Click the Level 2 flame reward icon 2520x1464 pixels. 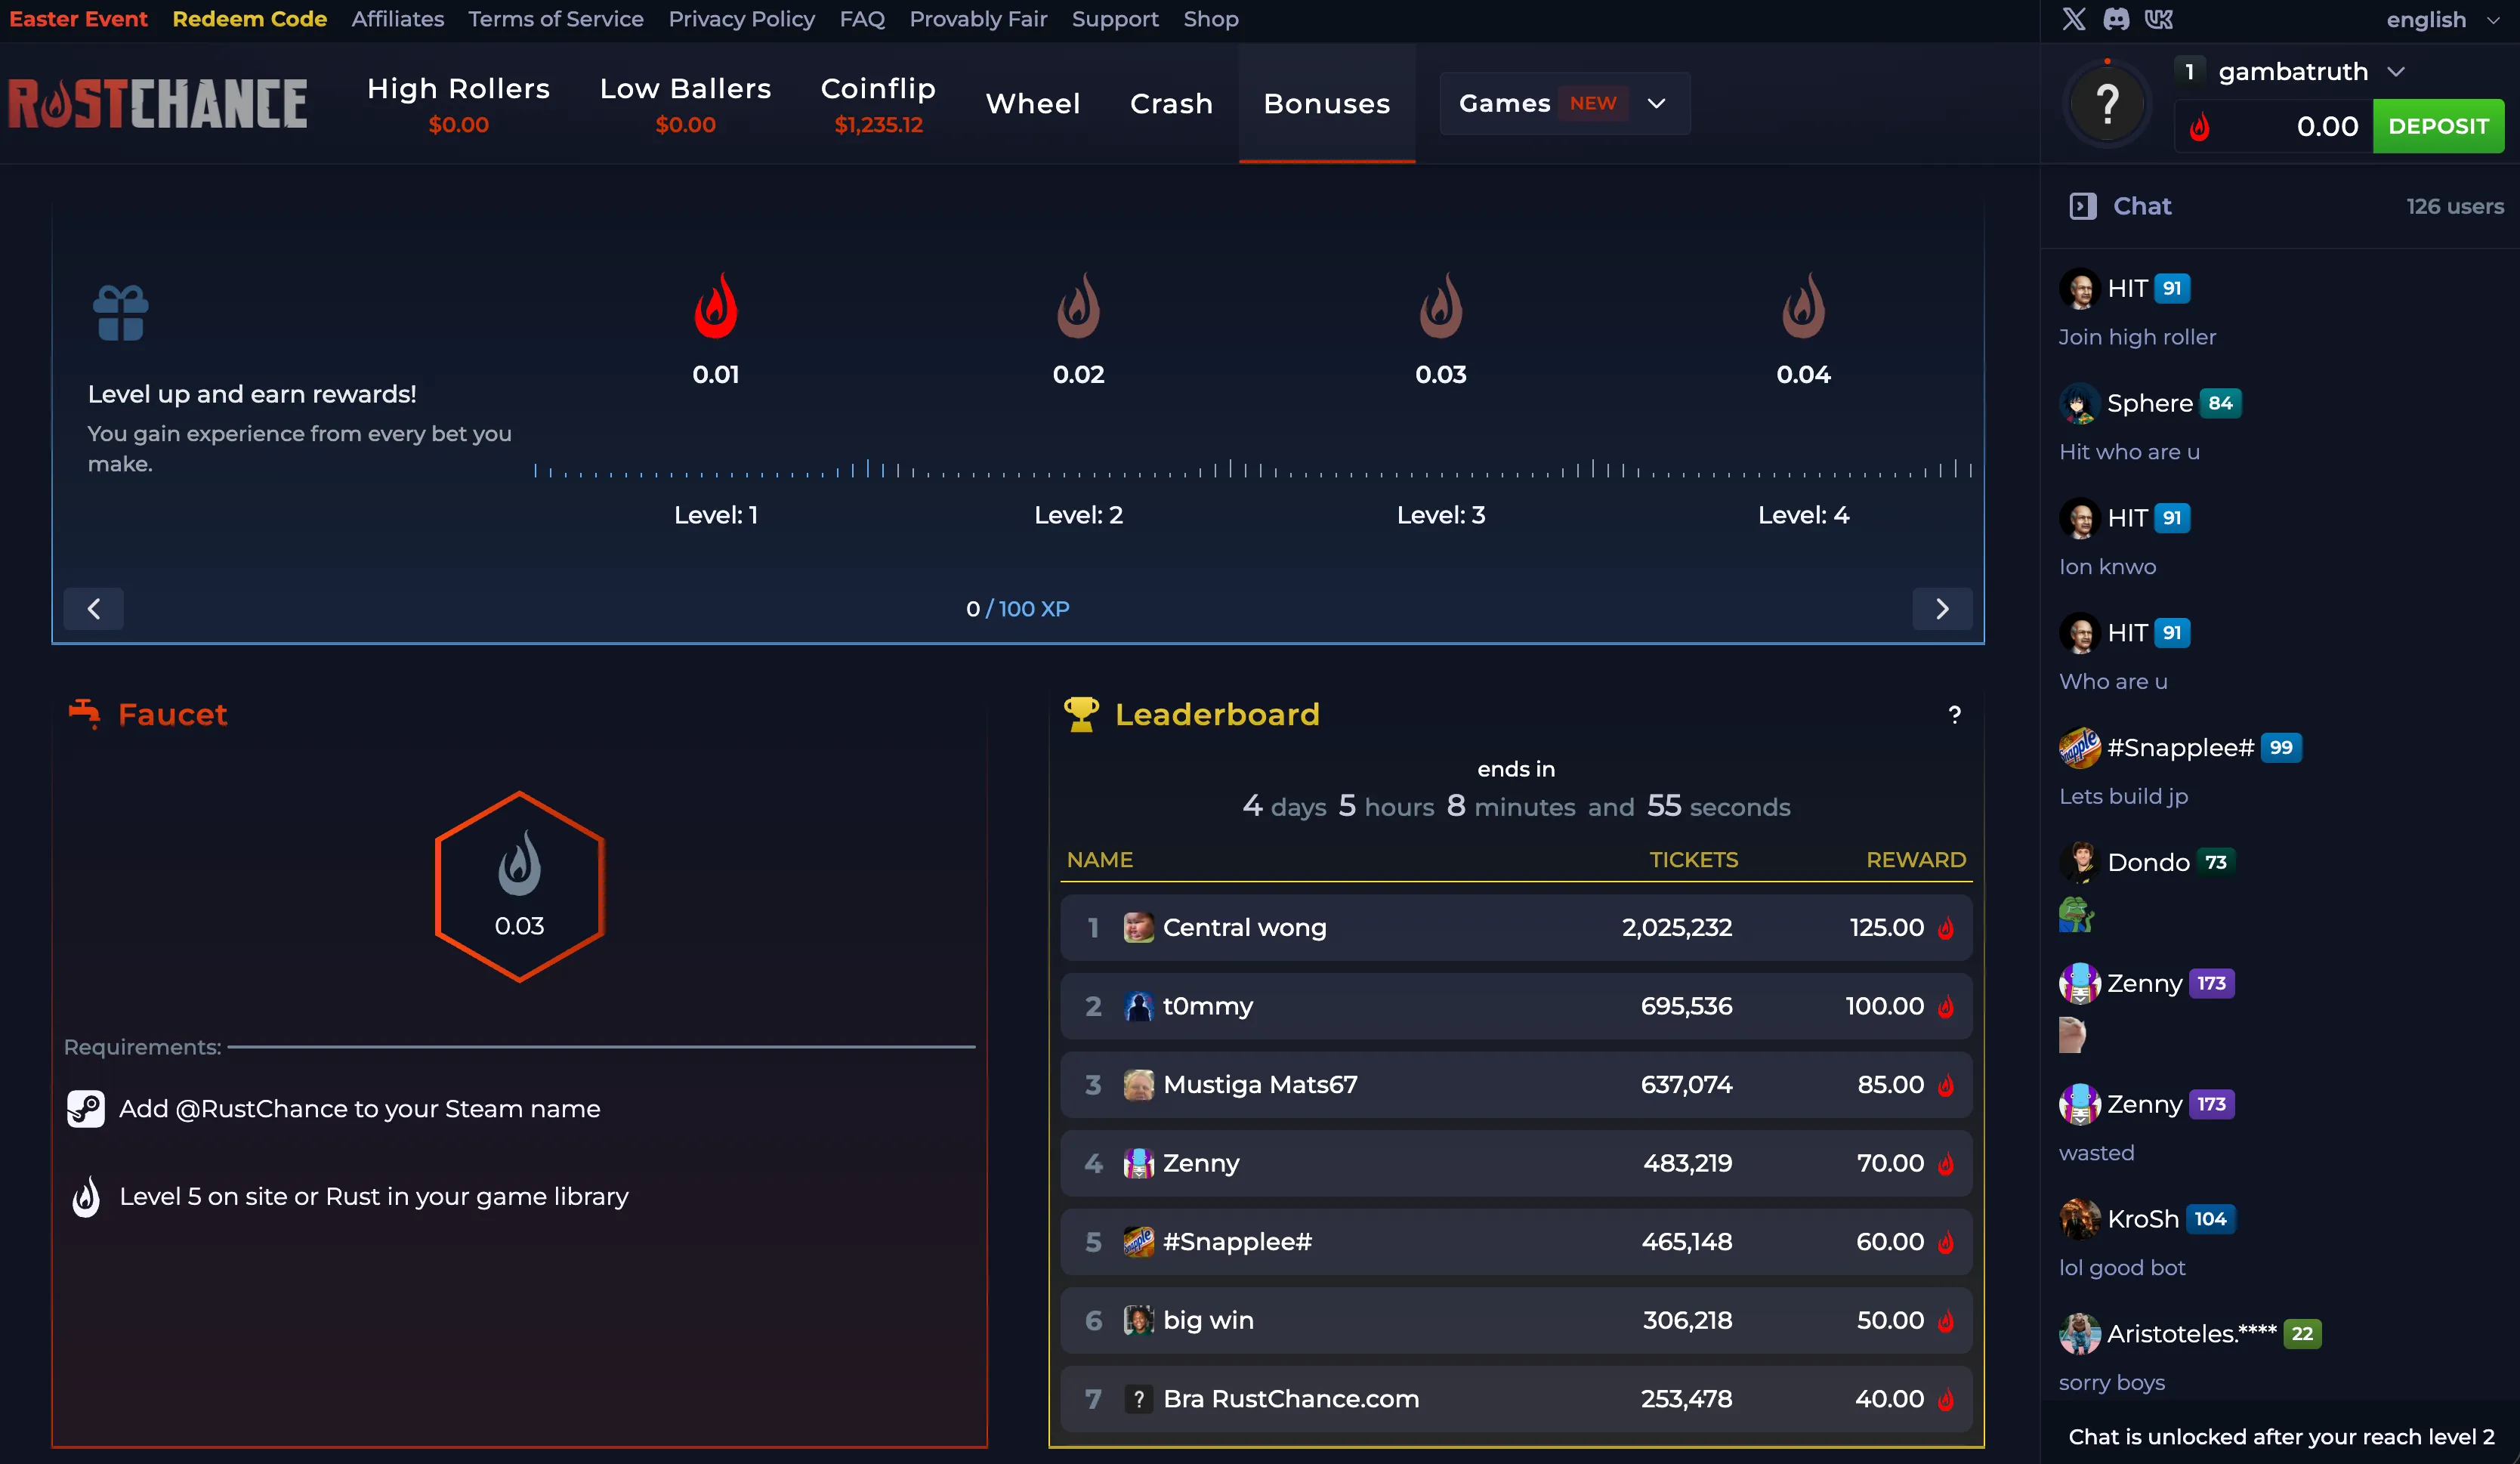pyautogui.click(x=1078, y=306)
